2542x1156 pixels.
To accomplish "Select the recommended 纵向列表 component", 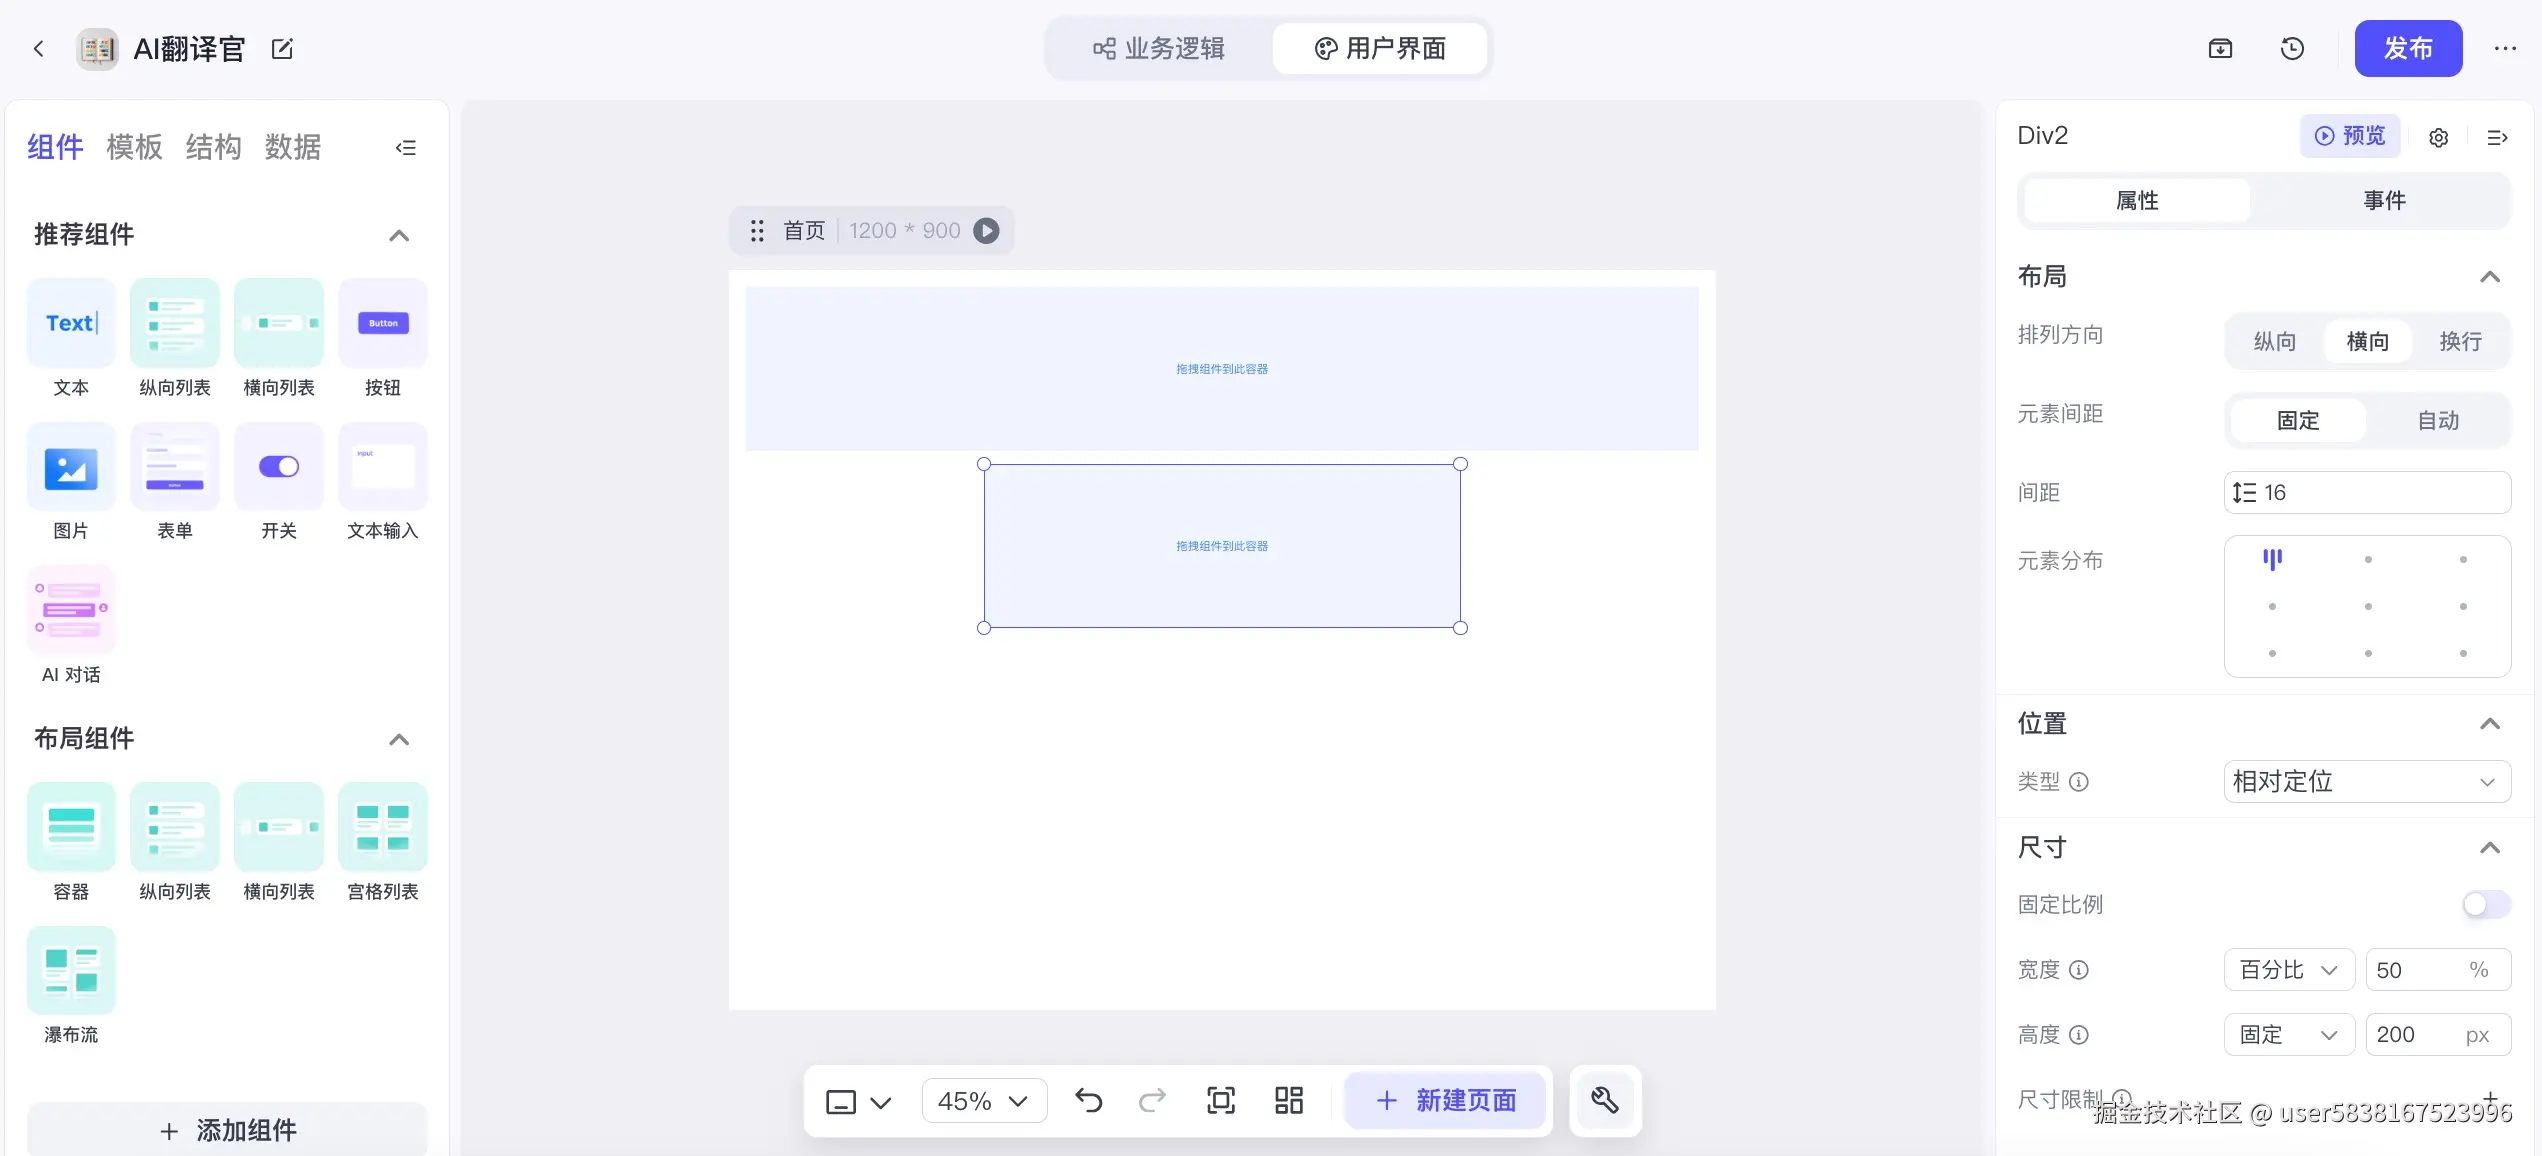I will coord(175,340).
